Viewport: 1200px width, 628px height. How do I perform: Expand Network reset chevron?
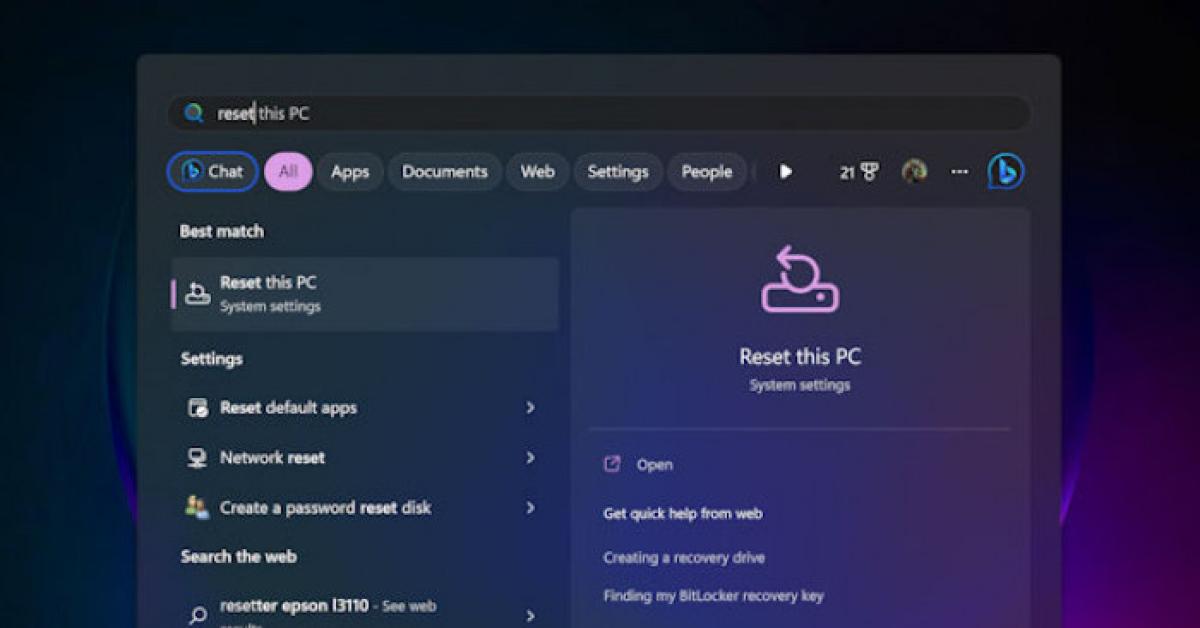point(530,458)
